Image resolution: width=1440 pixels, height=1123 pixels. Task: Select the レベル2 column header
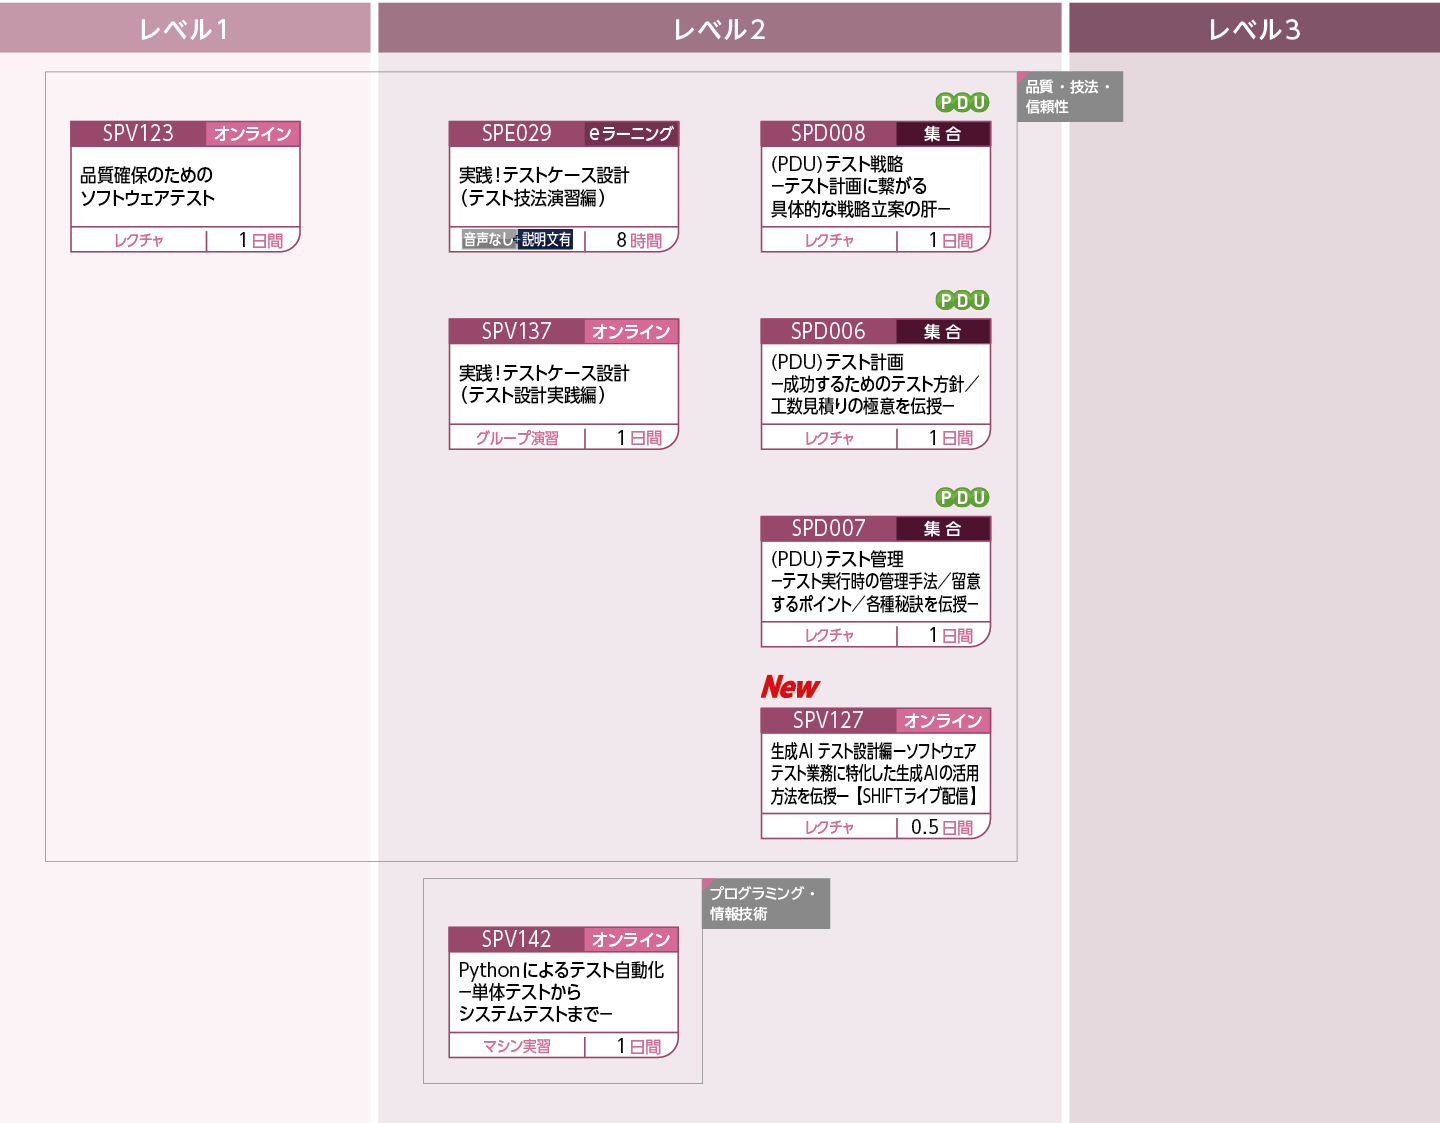pos(719,29)
